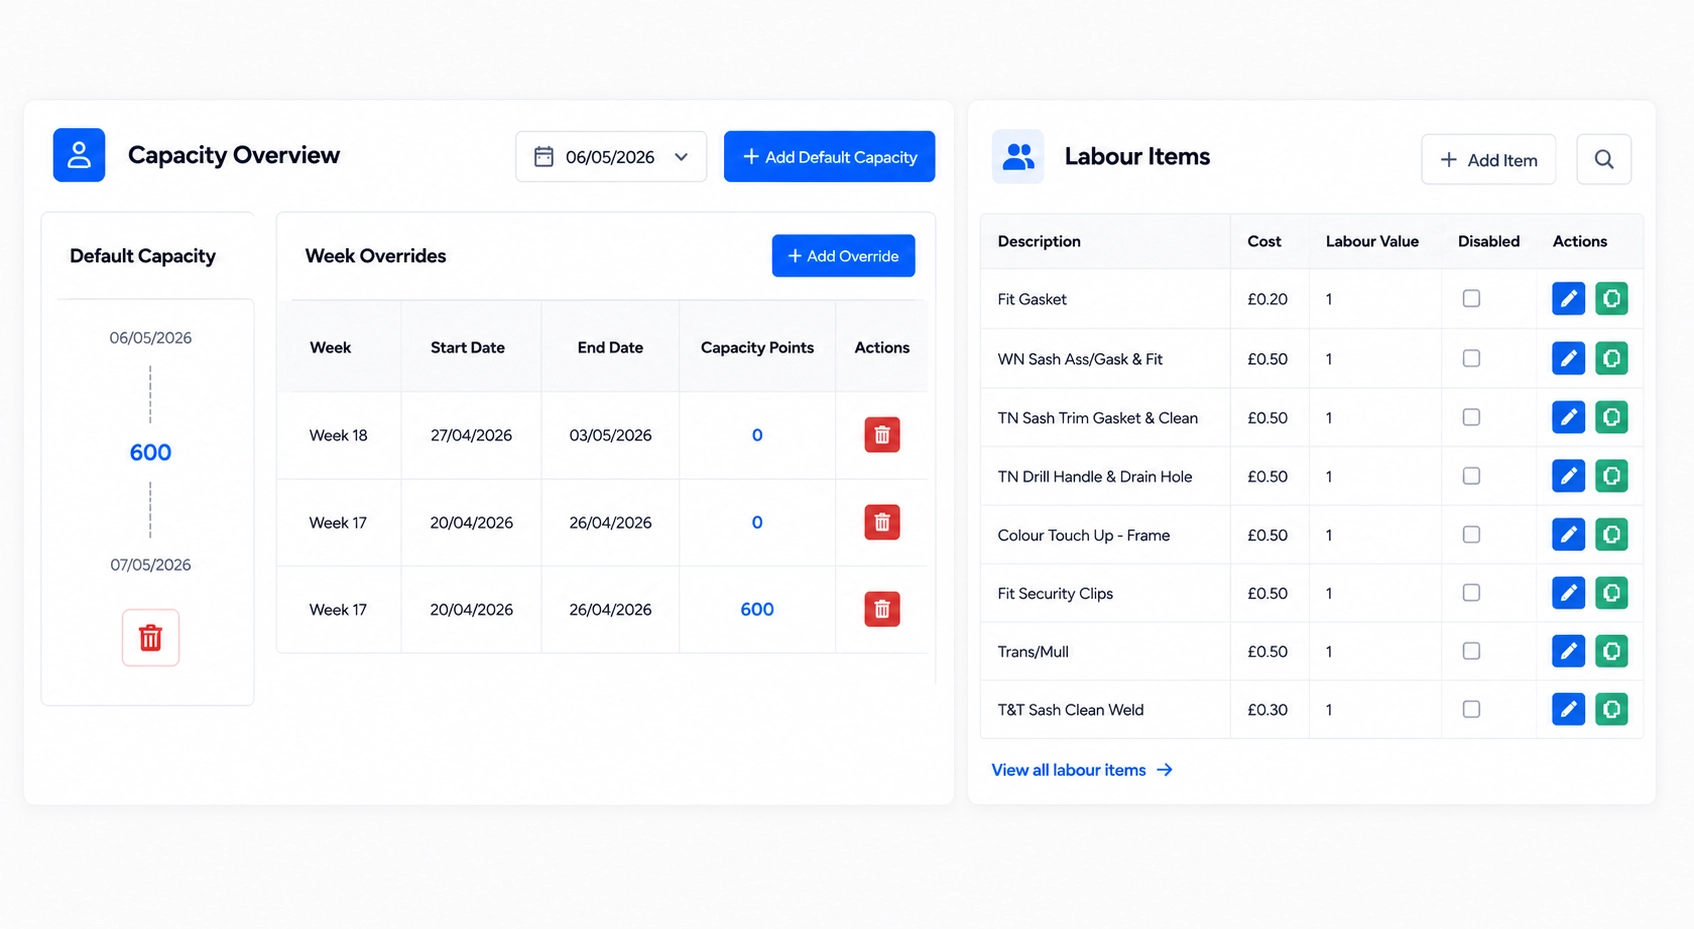Click green action icon in Trans/Mull row
Screen dimensions: 1694x929
click(1611, 651)
